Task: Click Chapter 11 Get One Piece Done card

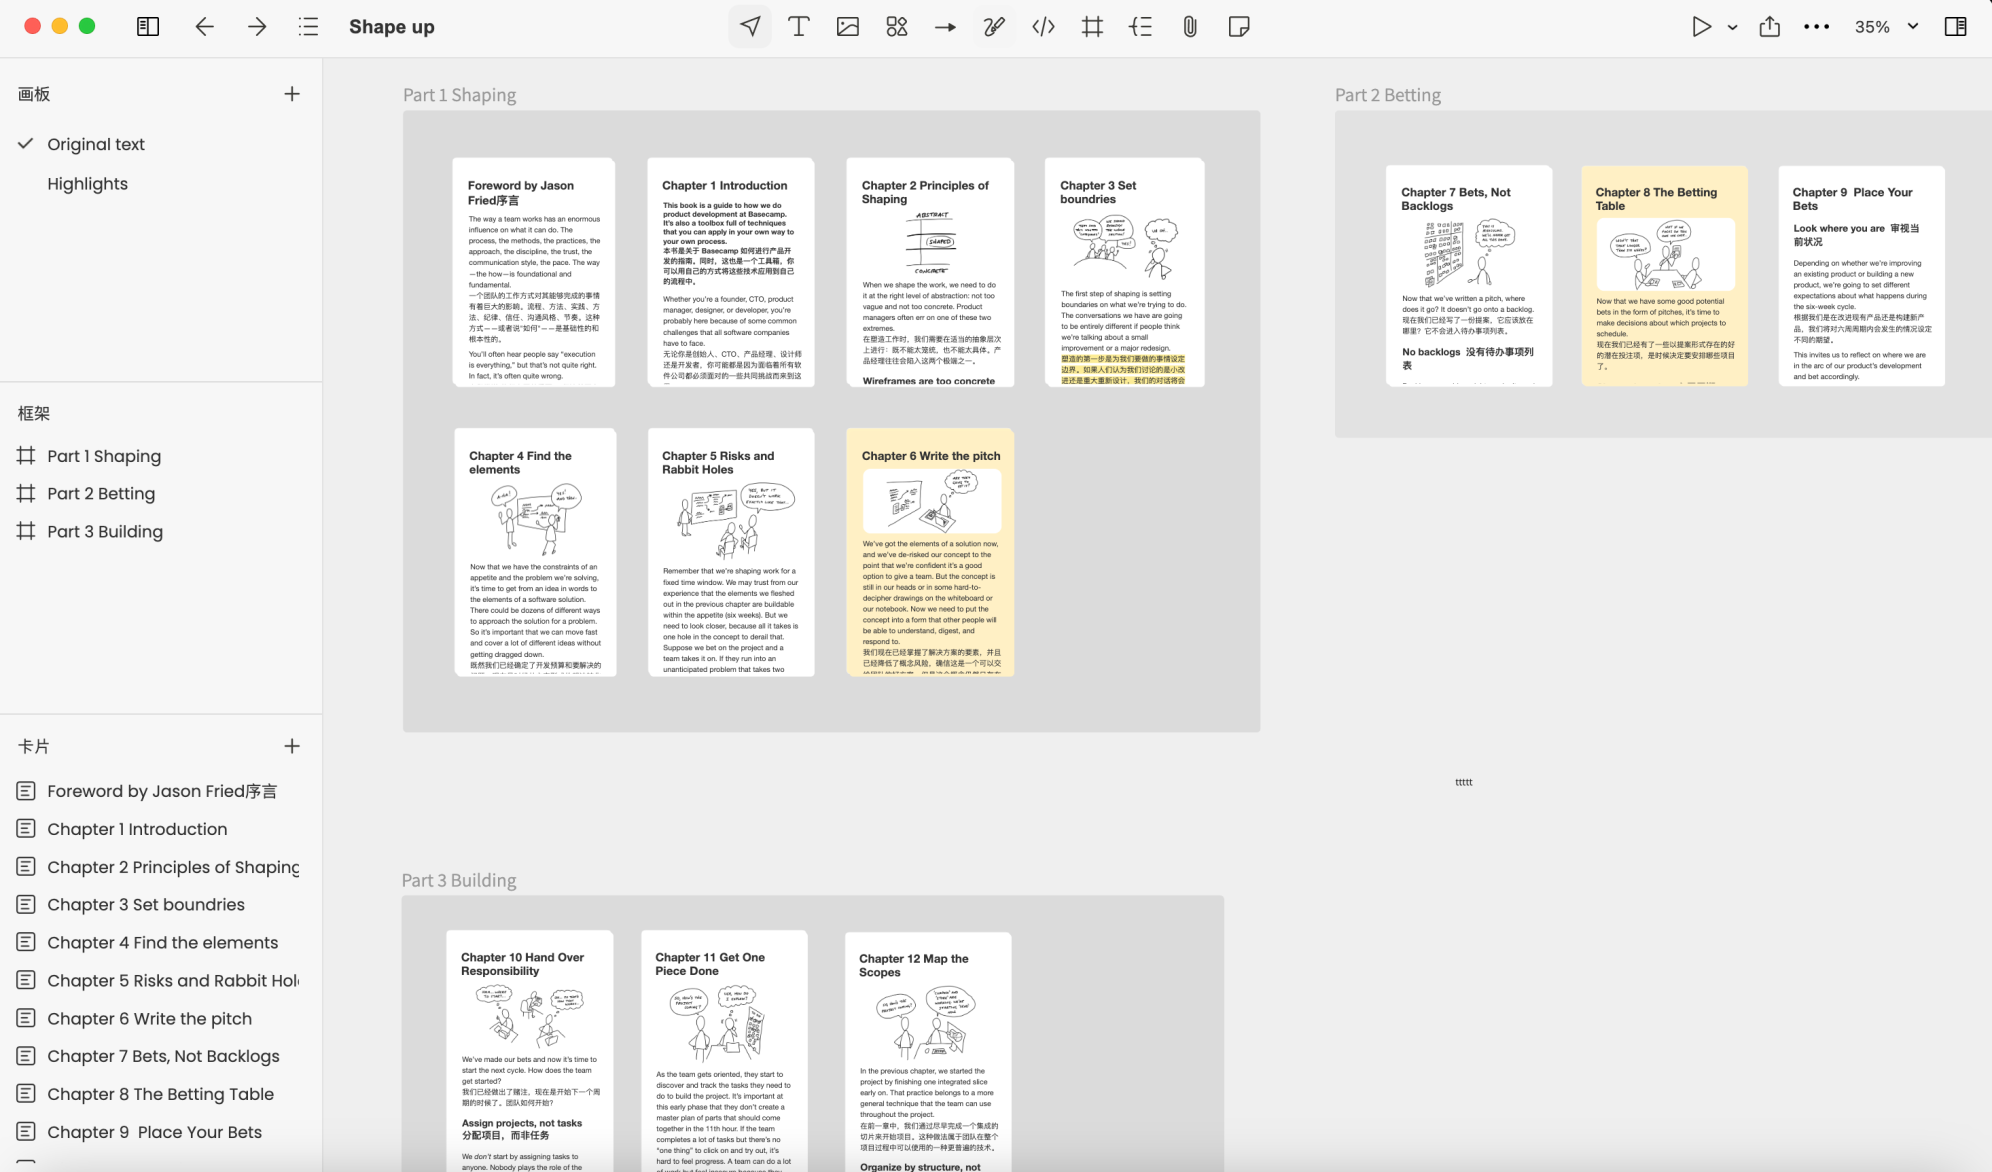Action: [724, 1050]
